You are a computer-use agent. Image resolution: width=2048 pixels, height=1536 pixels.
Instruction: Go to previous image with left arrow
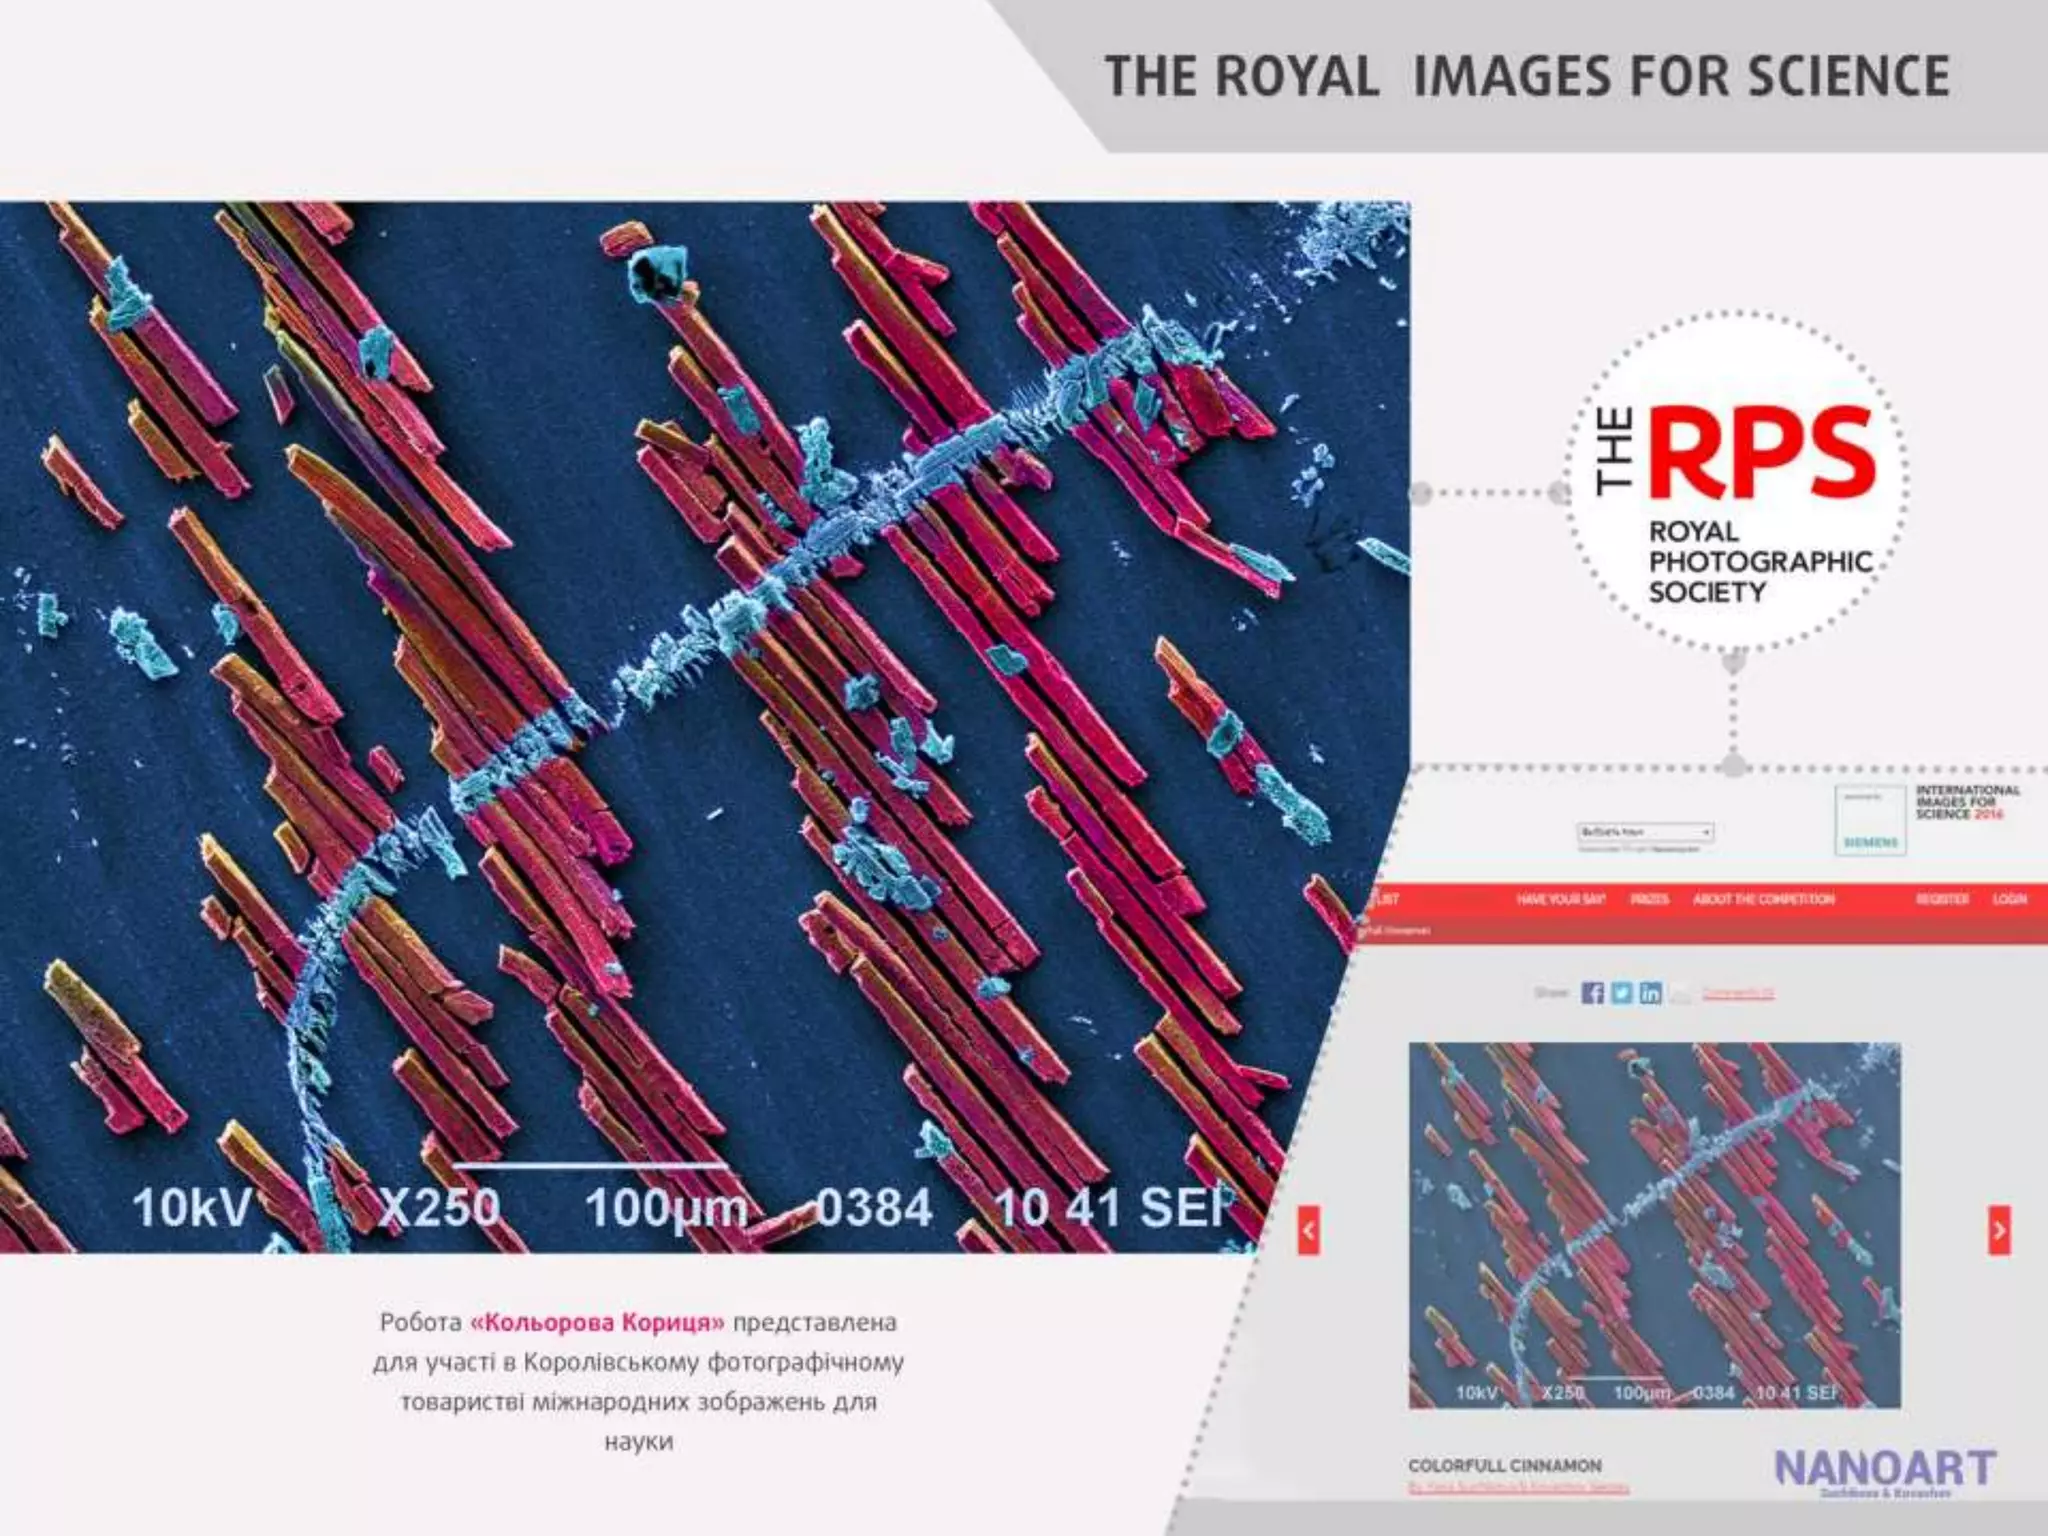(1308, 1230)
